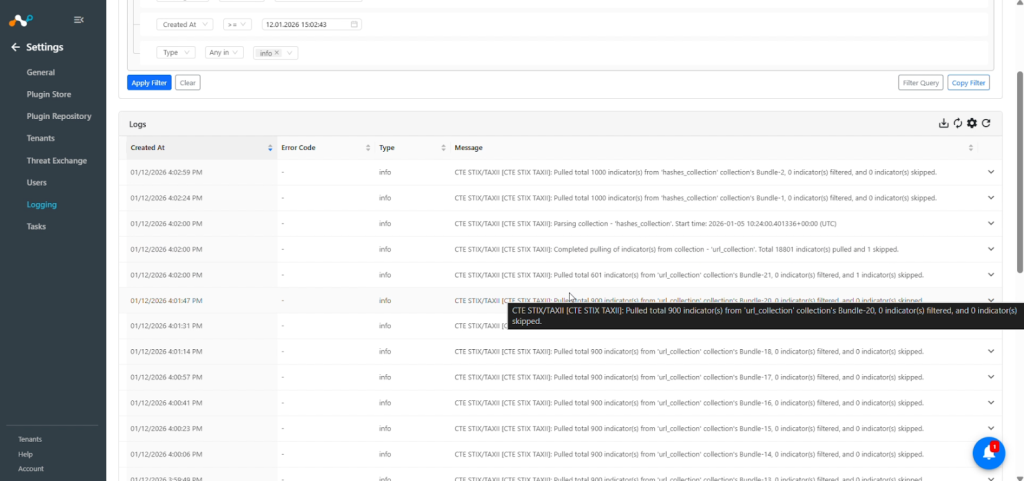Click the Apply Filter button
Screen dimensions: 1024x481
point(150,83)
